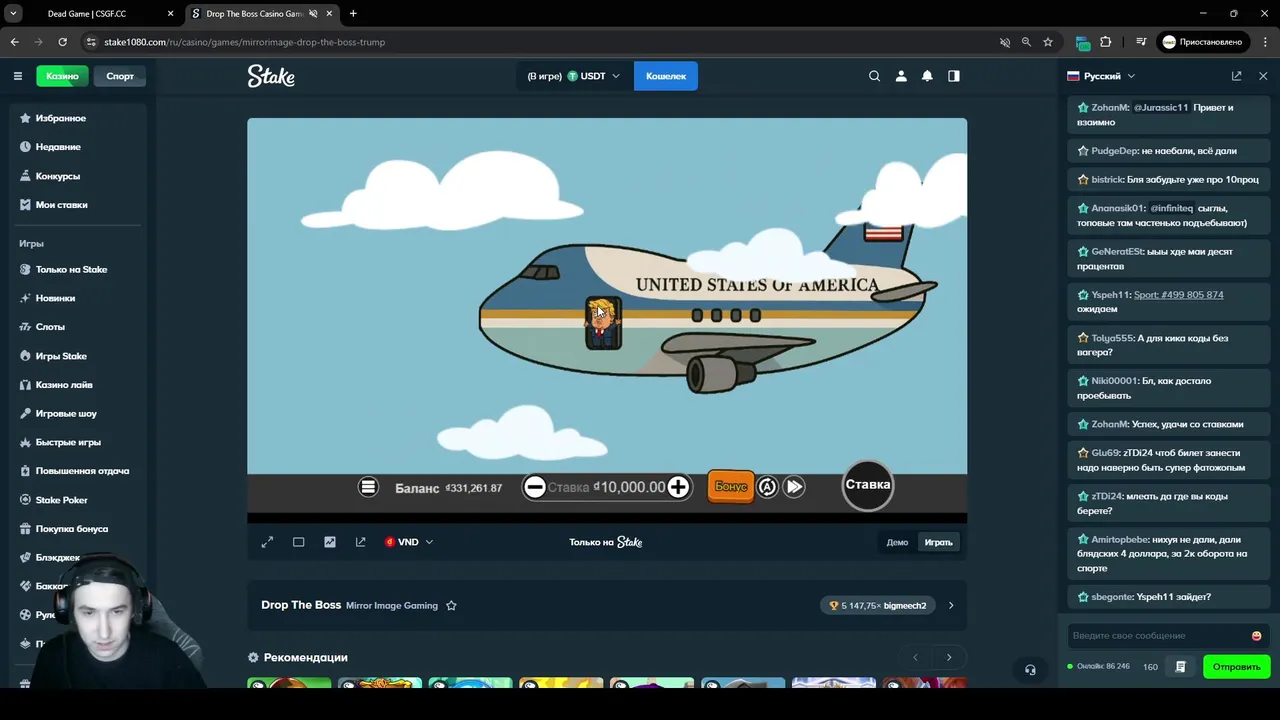Image resolution: width=1280 pixels, height=720 pixels.
Task: Click the Отправить send button
Action: pos(1237,667)
